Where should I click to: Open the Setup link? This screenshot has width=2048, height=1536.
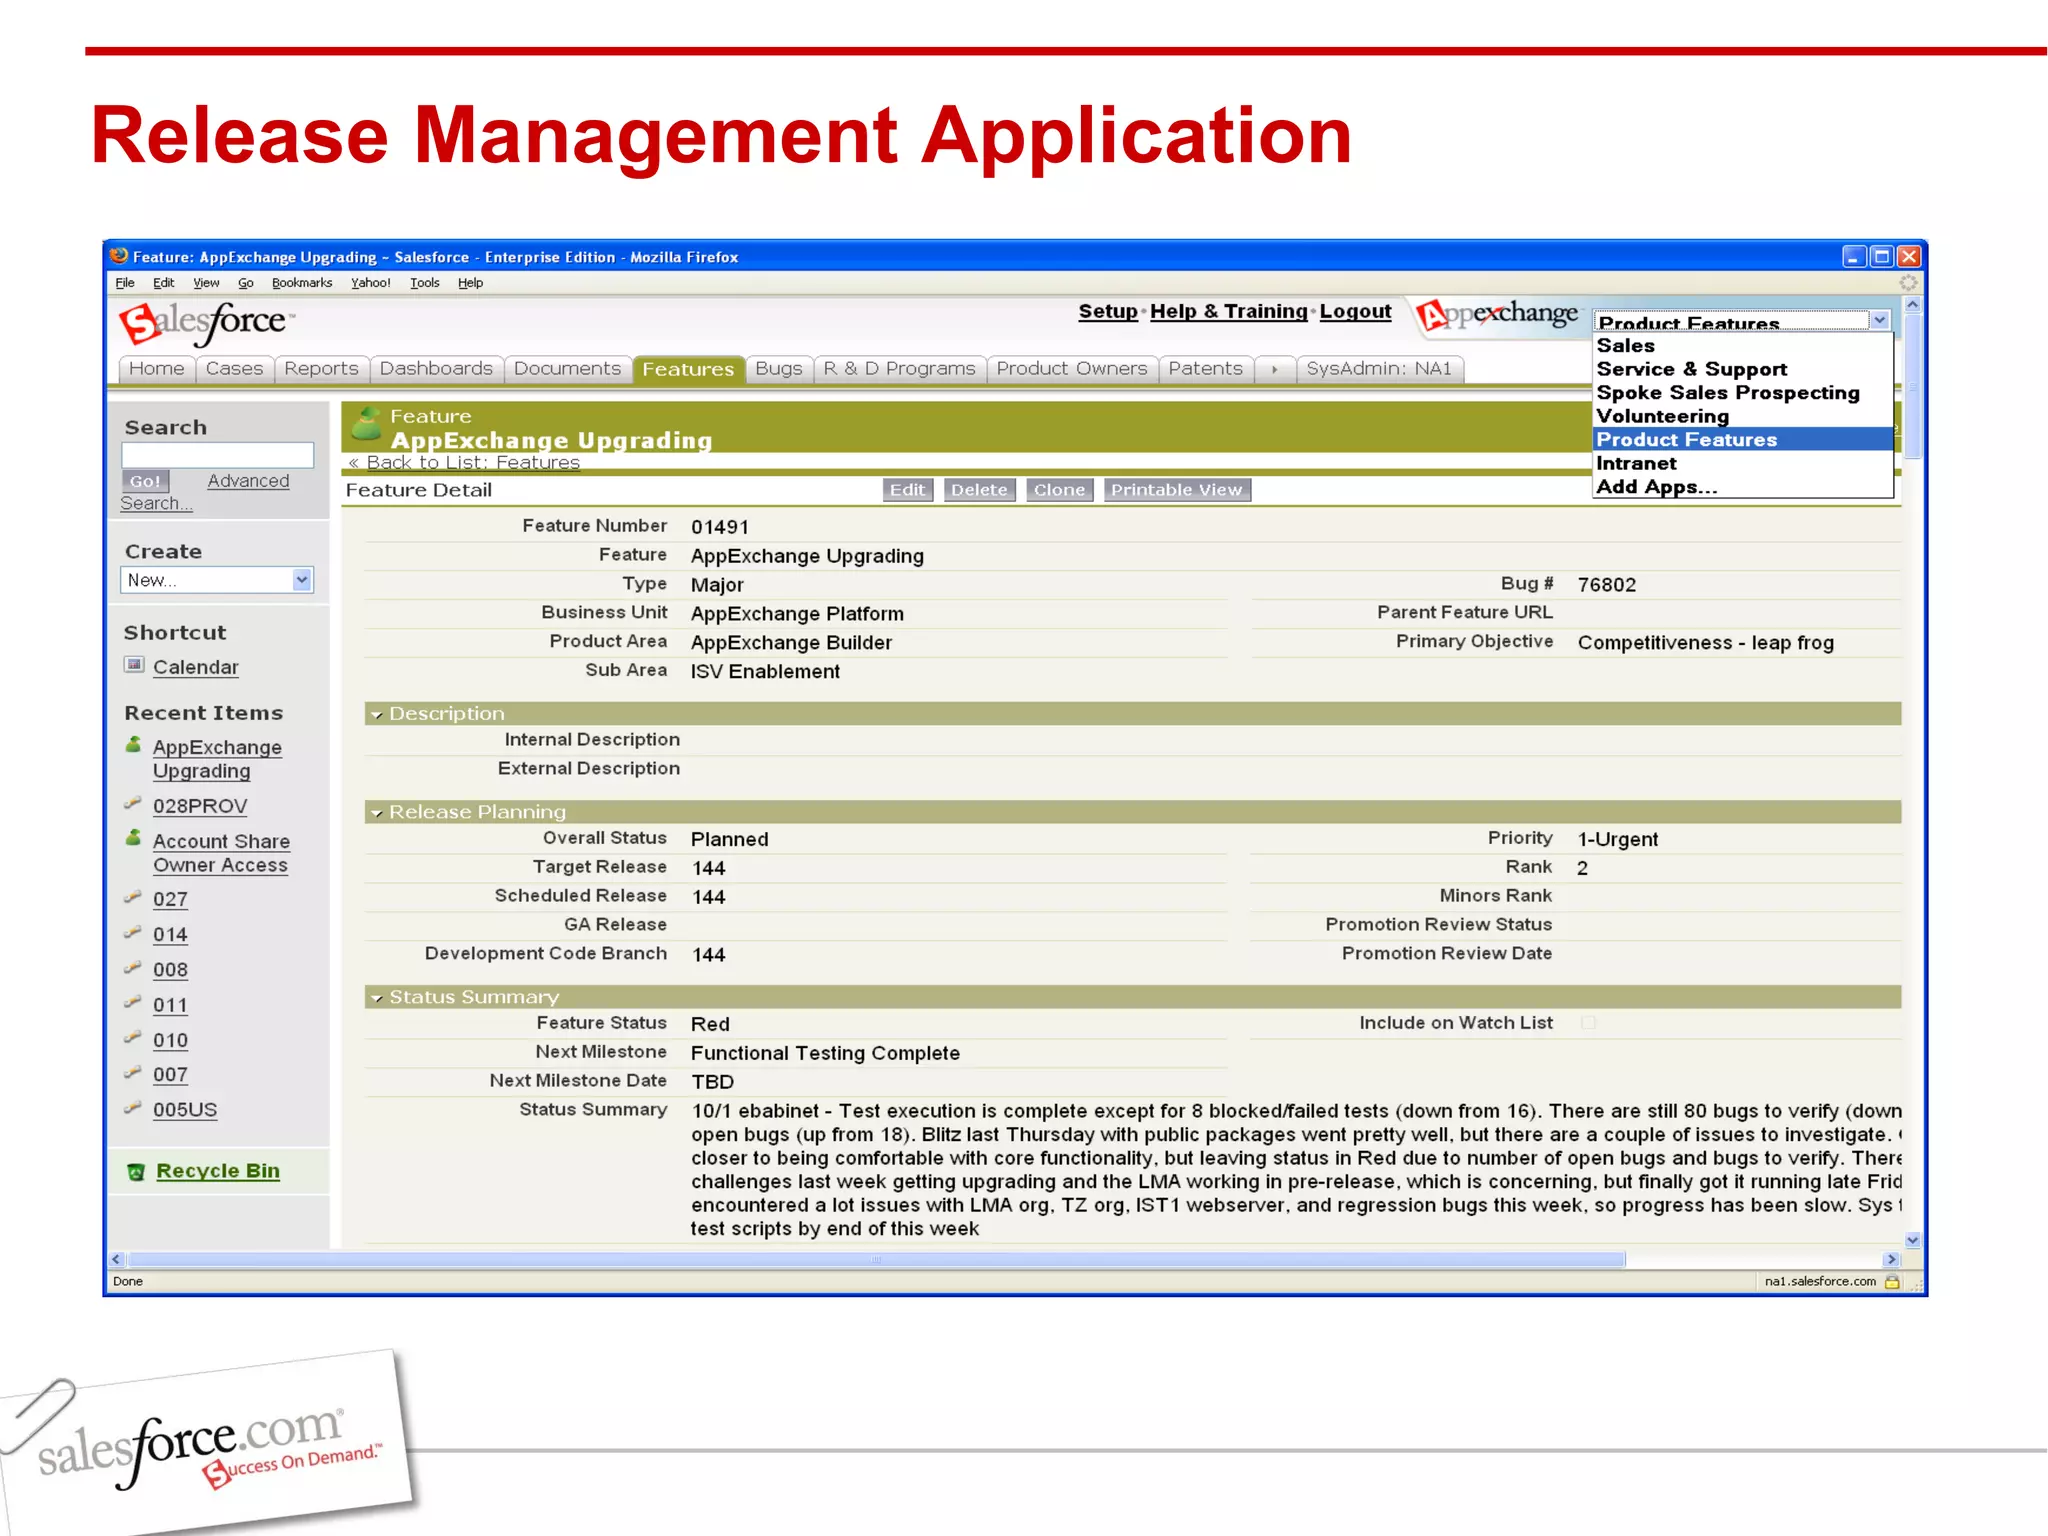click(x=1108, y=311)
